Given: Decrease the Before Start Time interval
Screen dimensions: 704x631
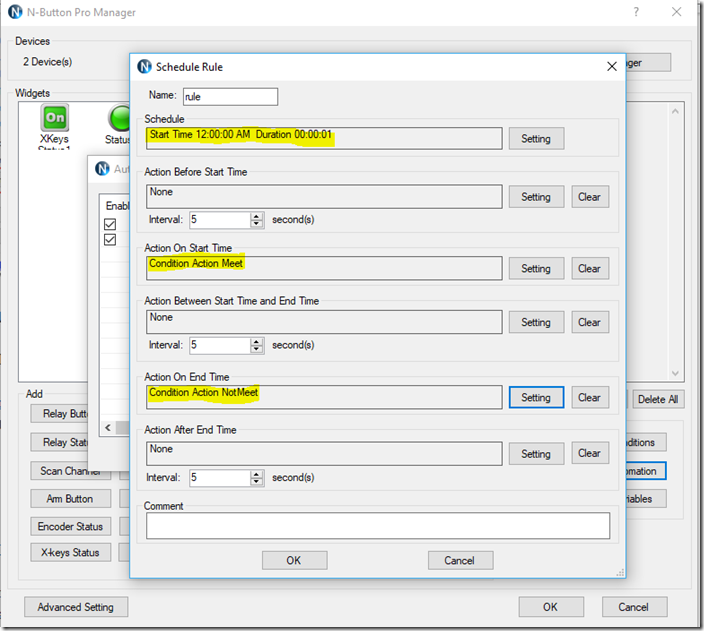Looking at the screenshot, I should [256, 223].
